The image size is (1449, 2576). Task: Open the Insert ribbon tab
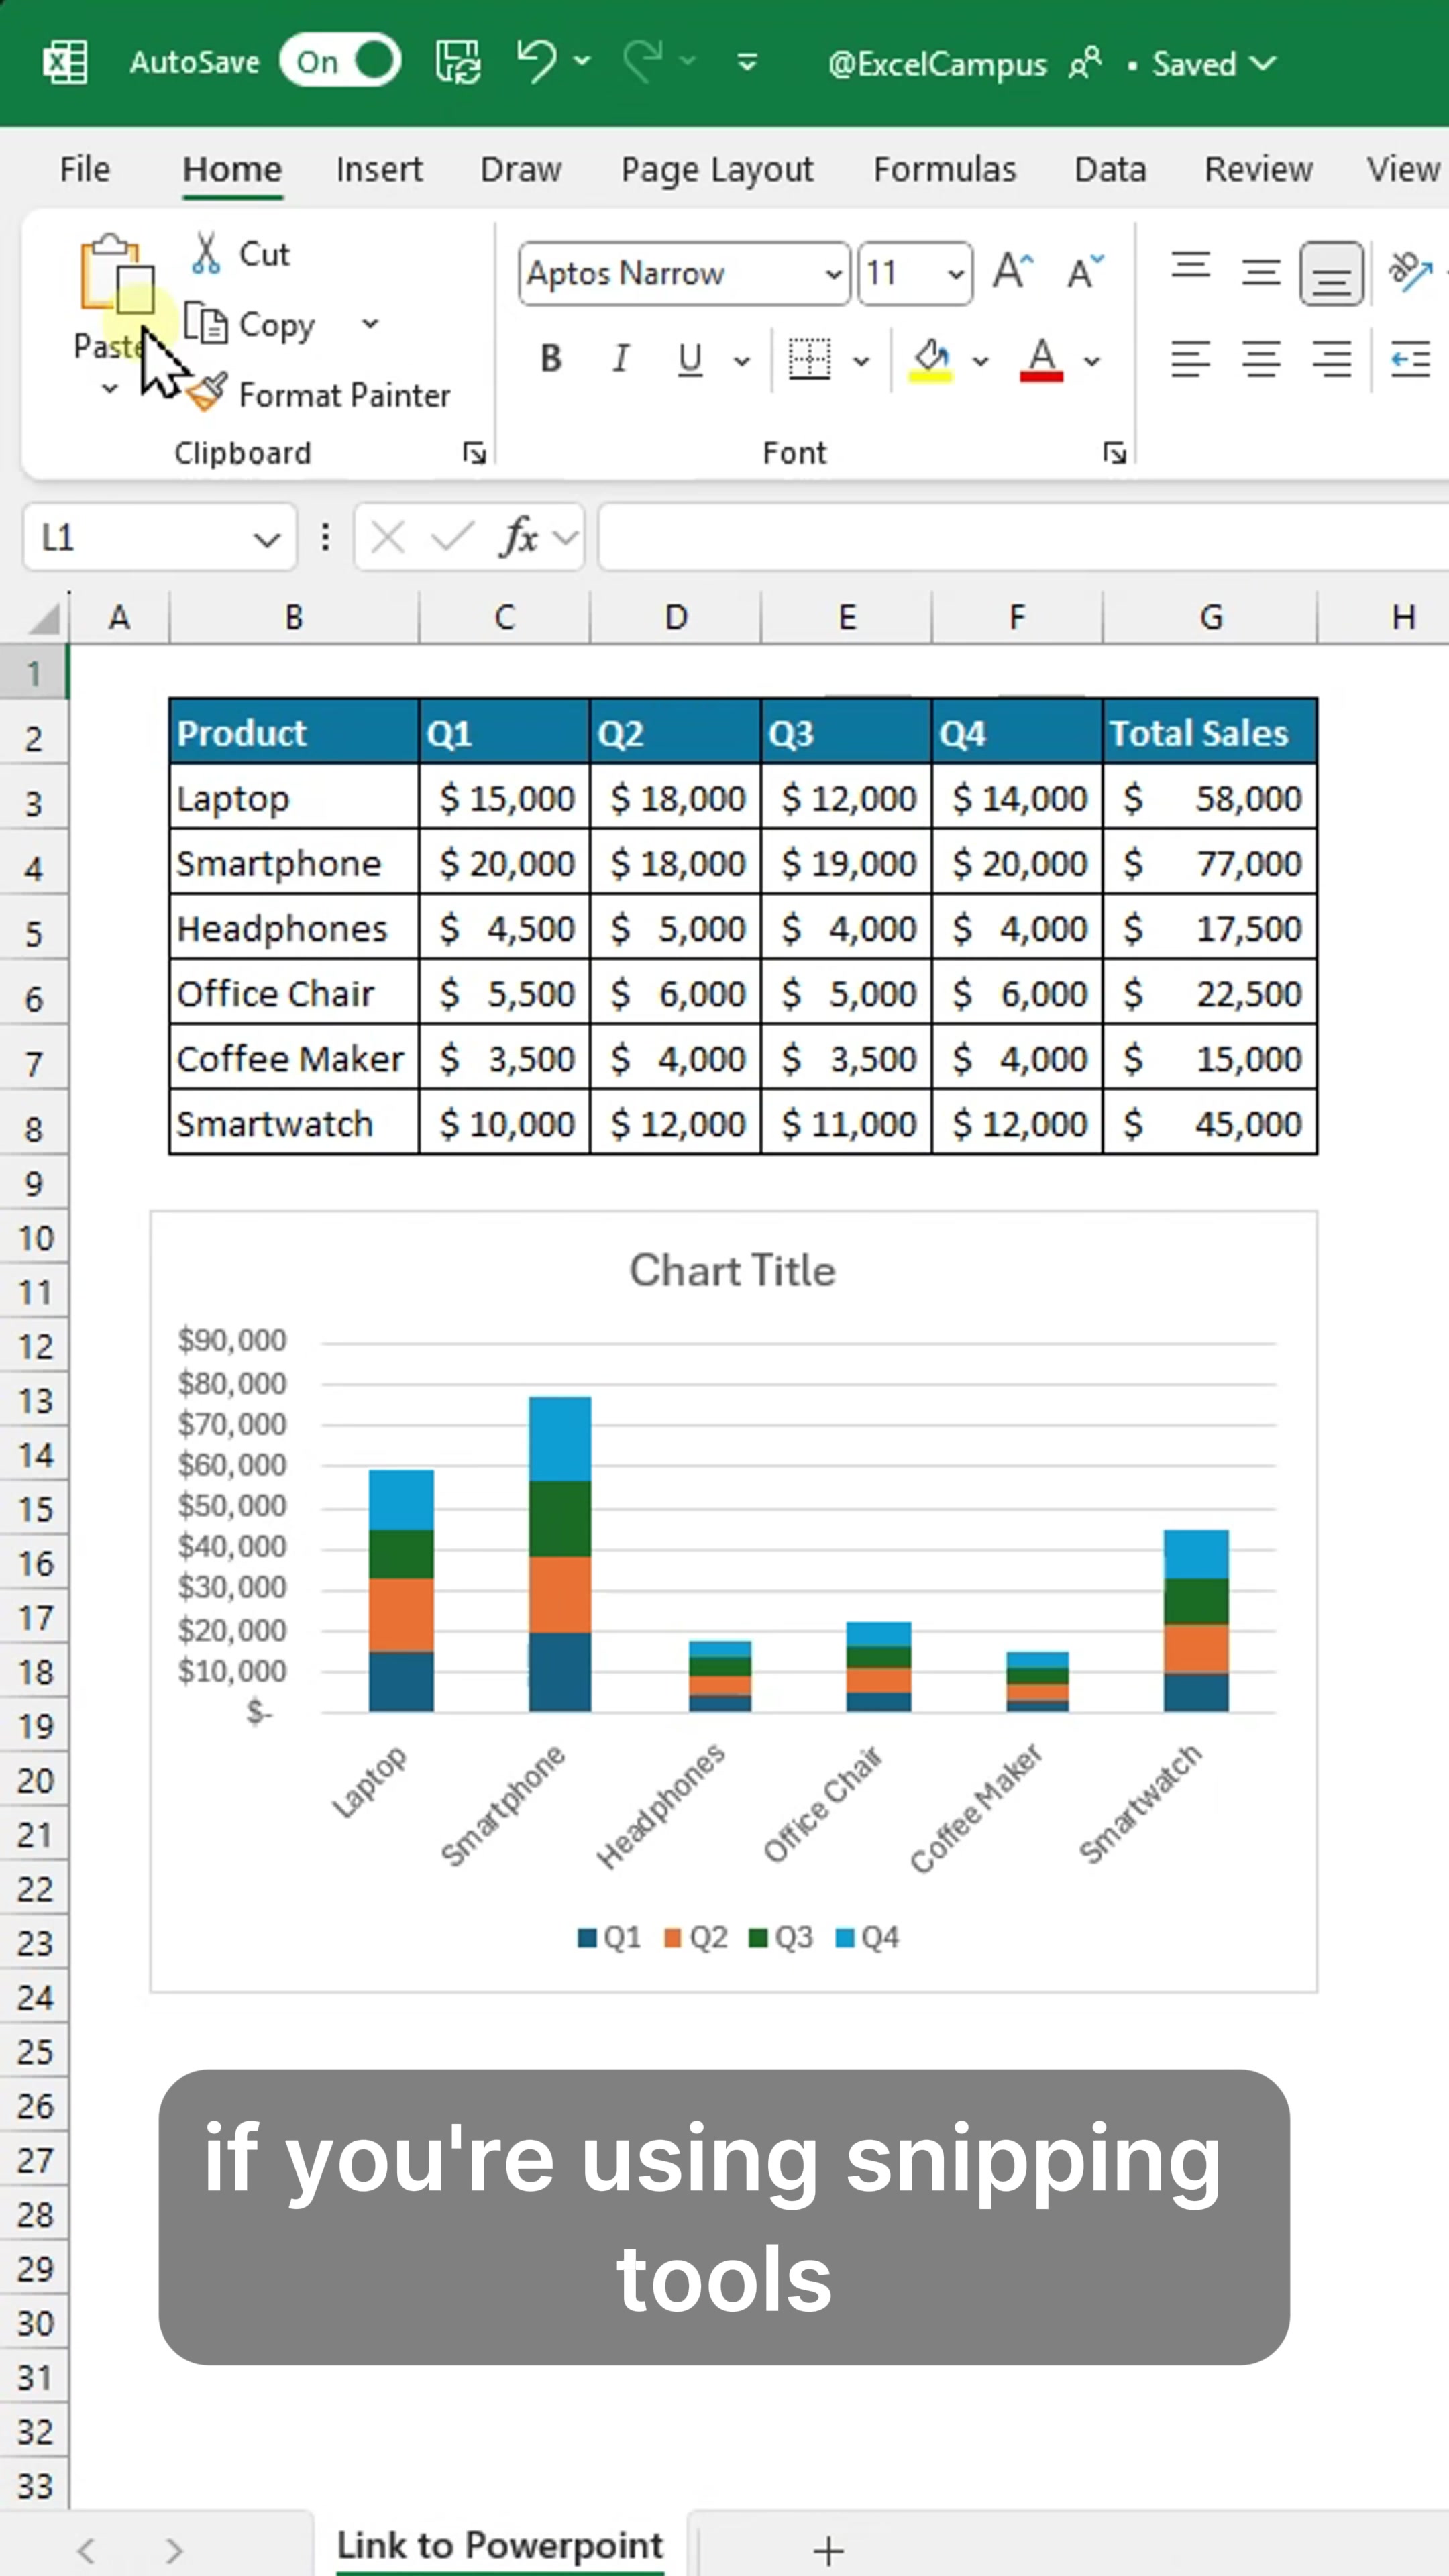click(379, 170)
